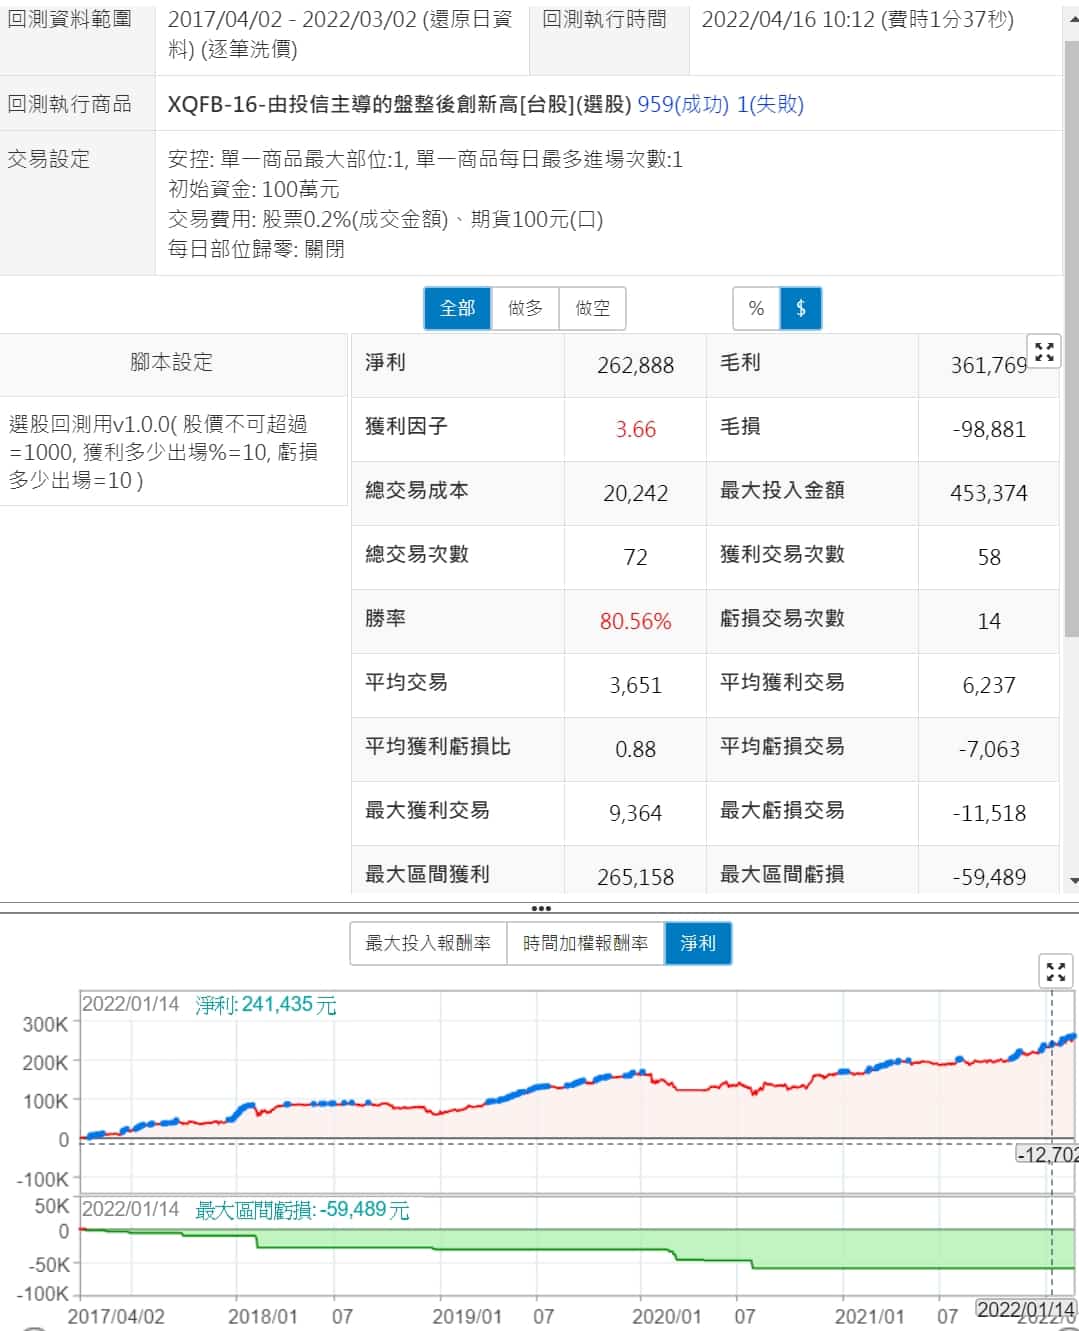This screenshot has height=1331, width=1079.
Task: Select the 全部 trade filter
Action: pyautogui.click(x=457, y=308)
